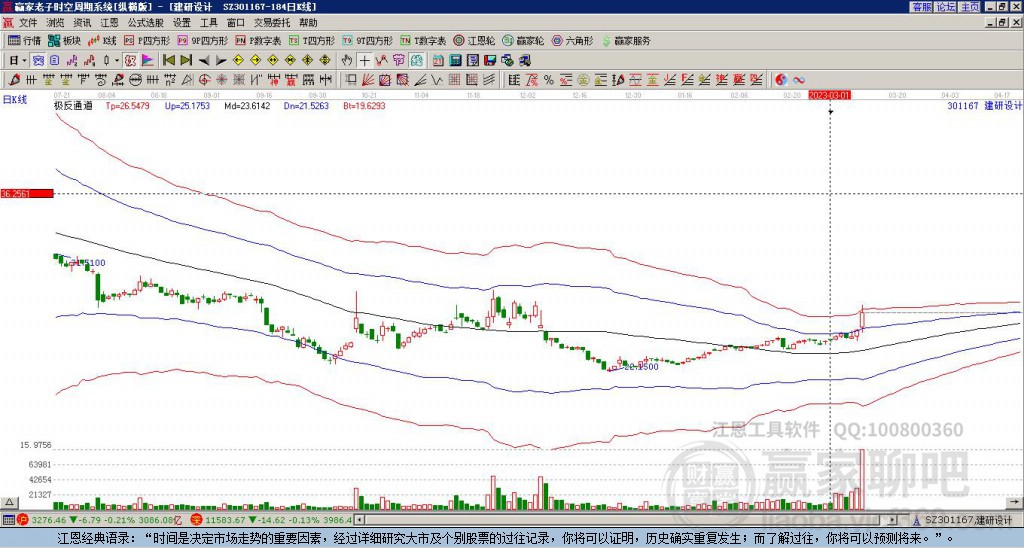Screen dimensions: 1024x548
Task: Open the 日 period dropdown
Action: (x=18, y=60)
